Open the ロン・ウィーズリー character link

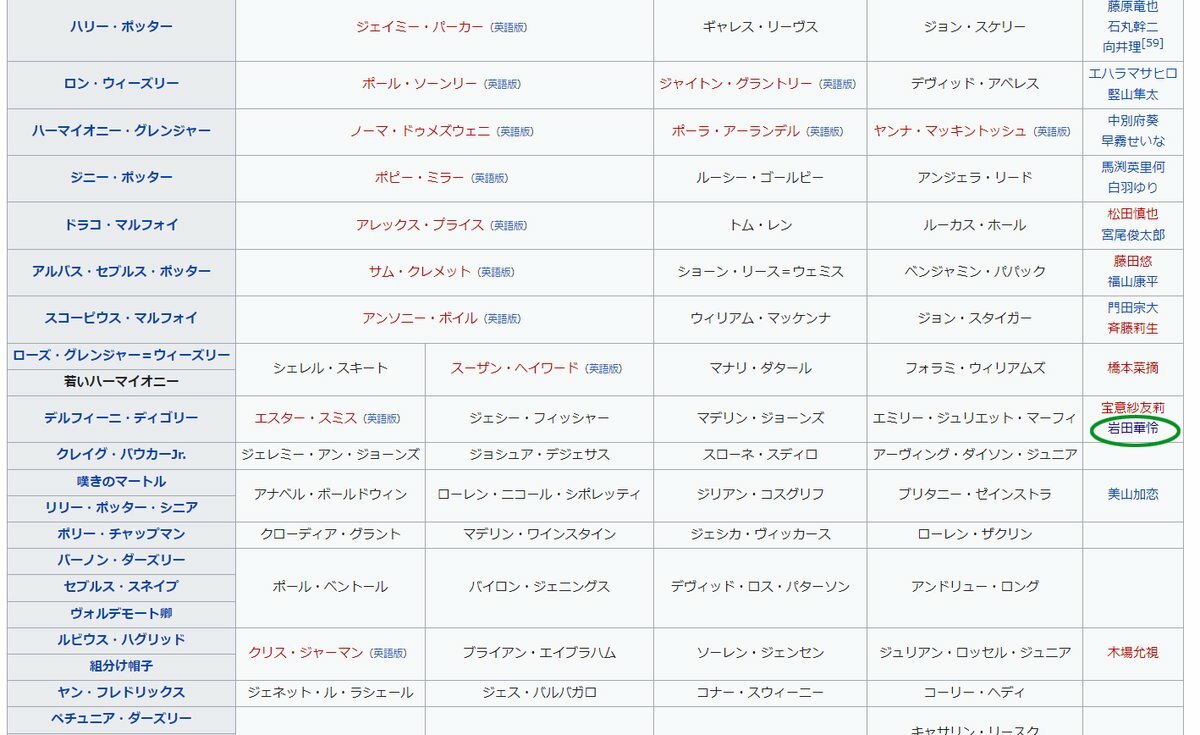(121, 84)
